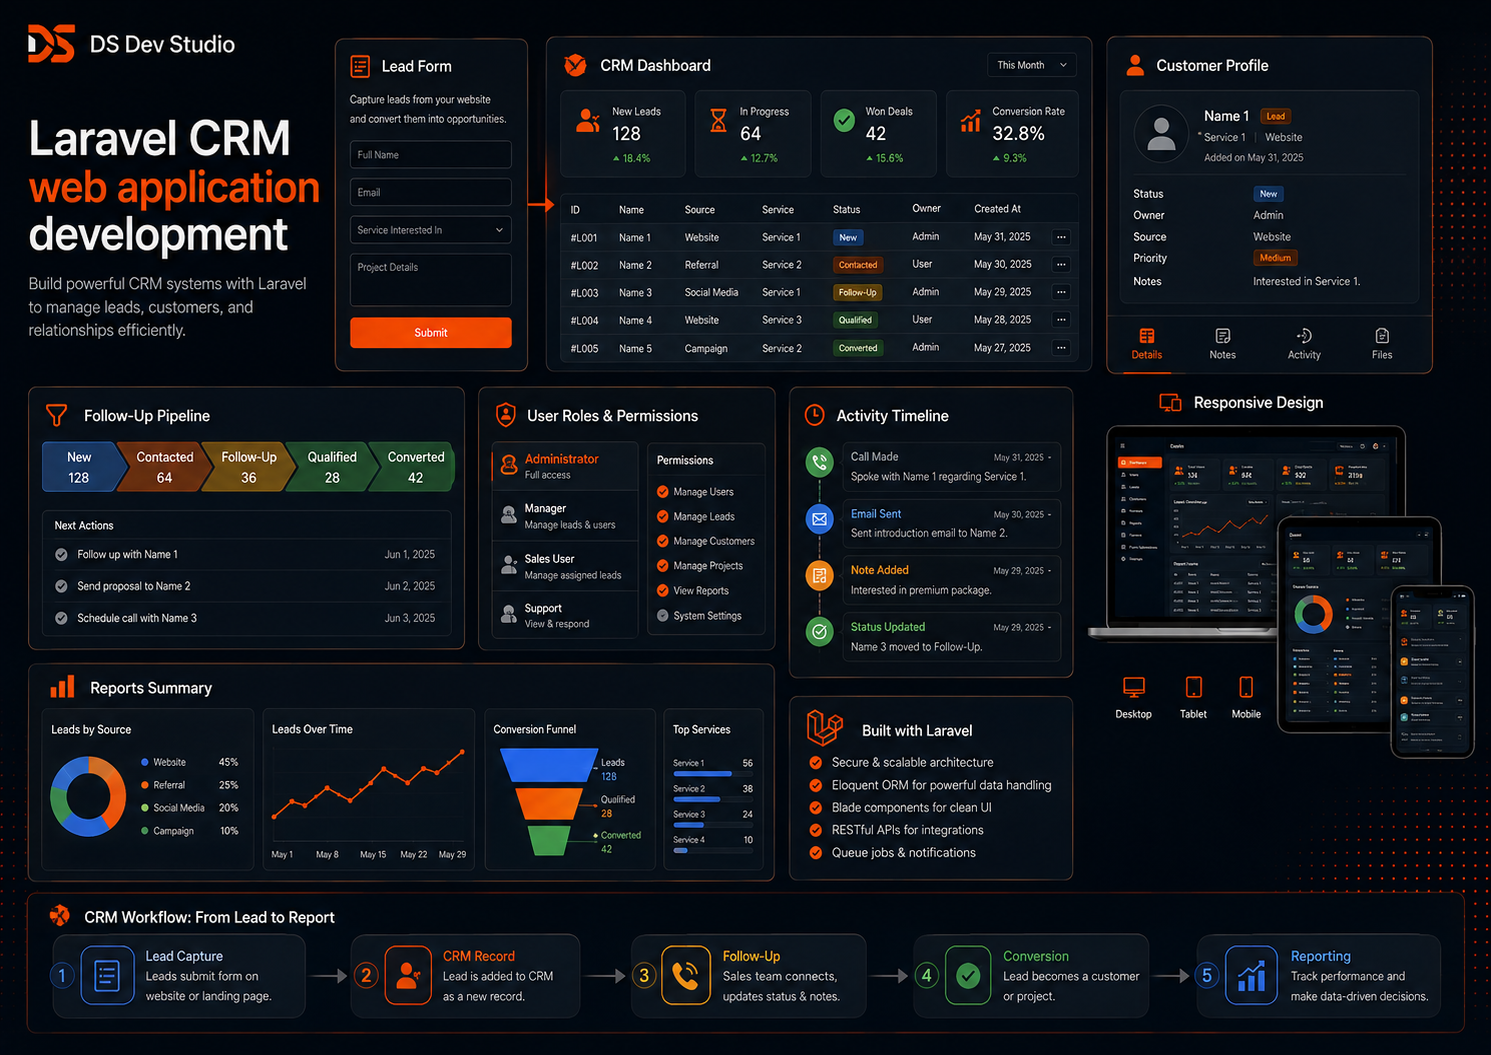Select the Qualified pipeline stage
Screen dimensions: 1491x1055
[x=332, y=467]
